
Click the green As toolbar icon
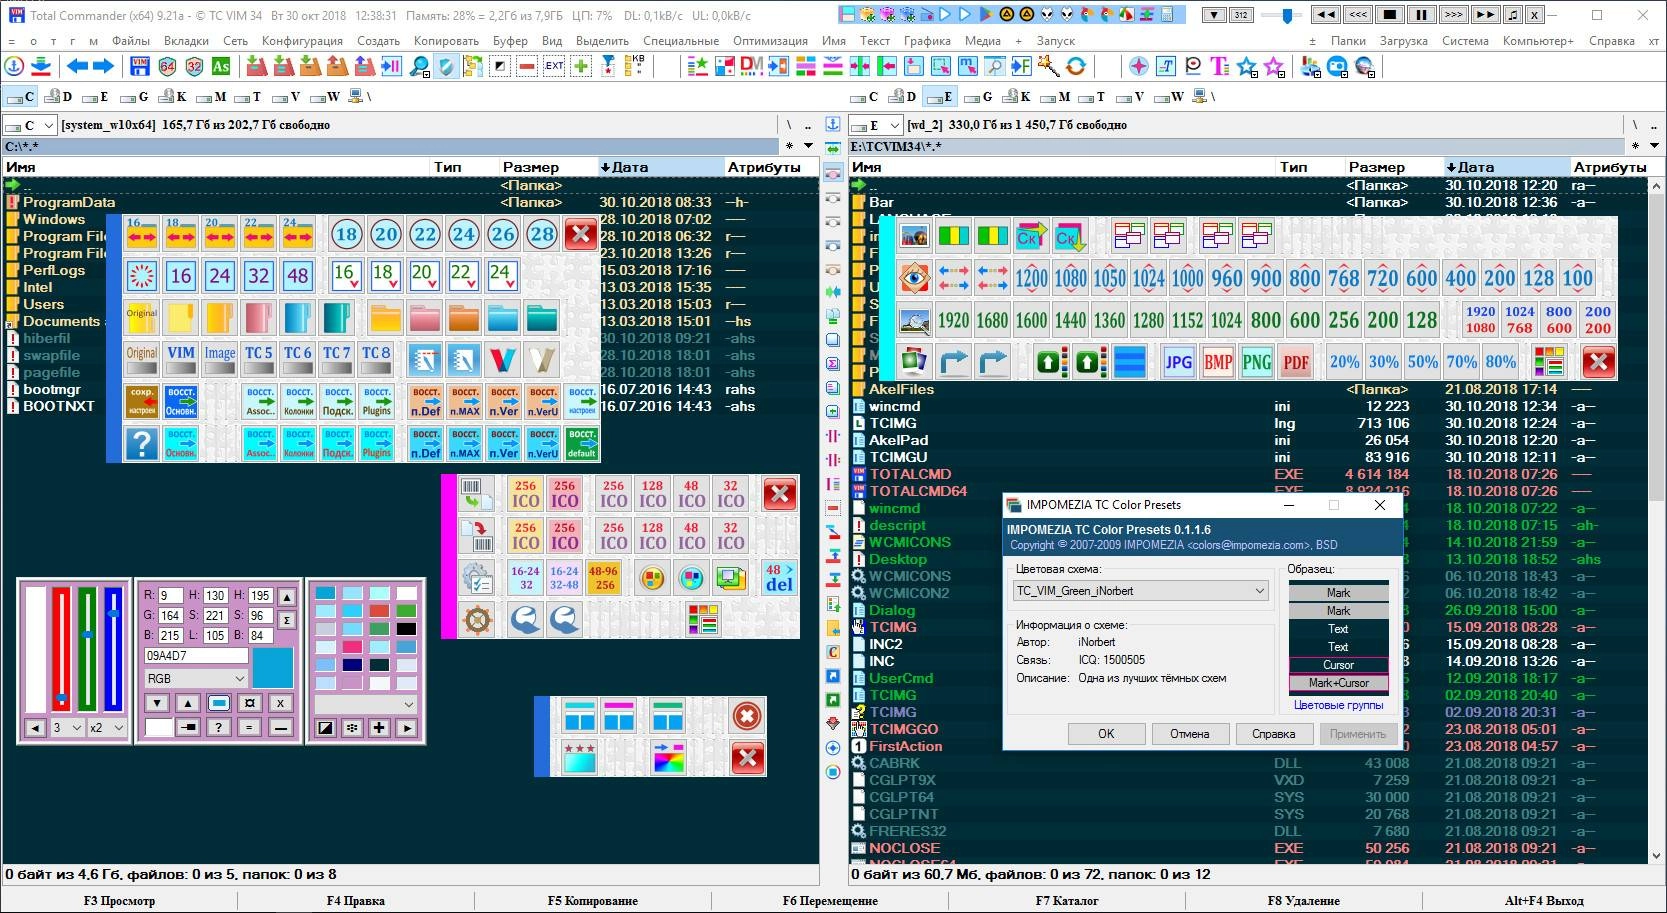[x=221, y=67]
